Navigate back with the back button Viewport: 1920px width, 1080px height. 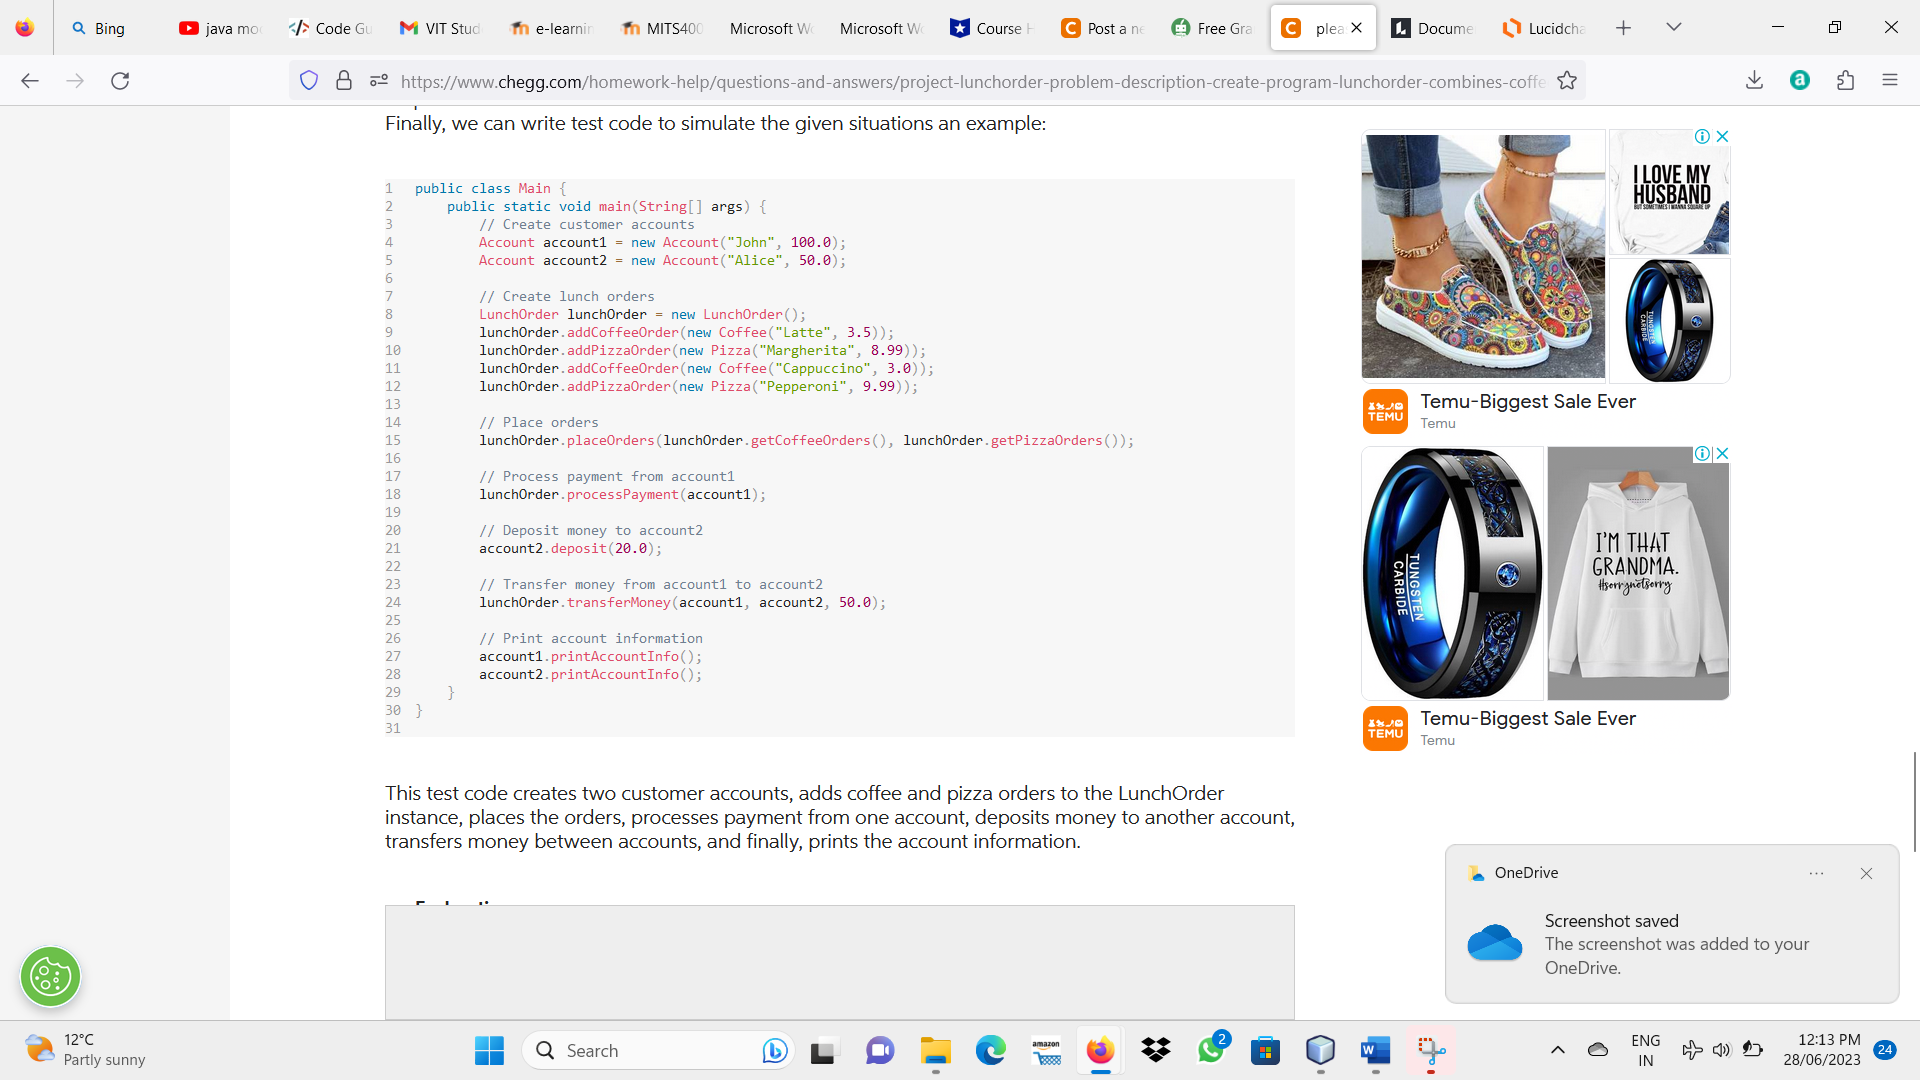tap(30, 81)
